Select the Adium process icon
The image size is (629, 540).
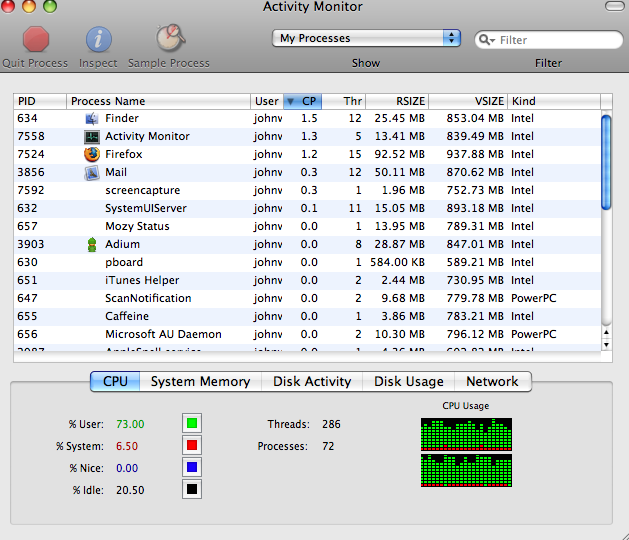92,244
